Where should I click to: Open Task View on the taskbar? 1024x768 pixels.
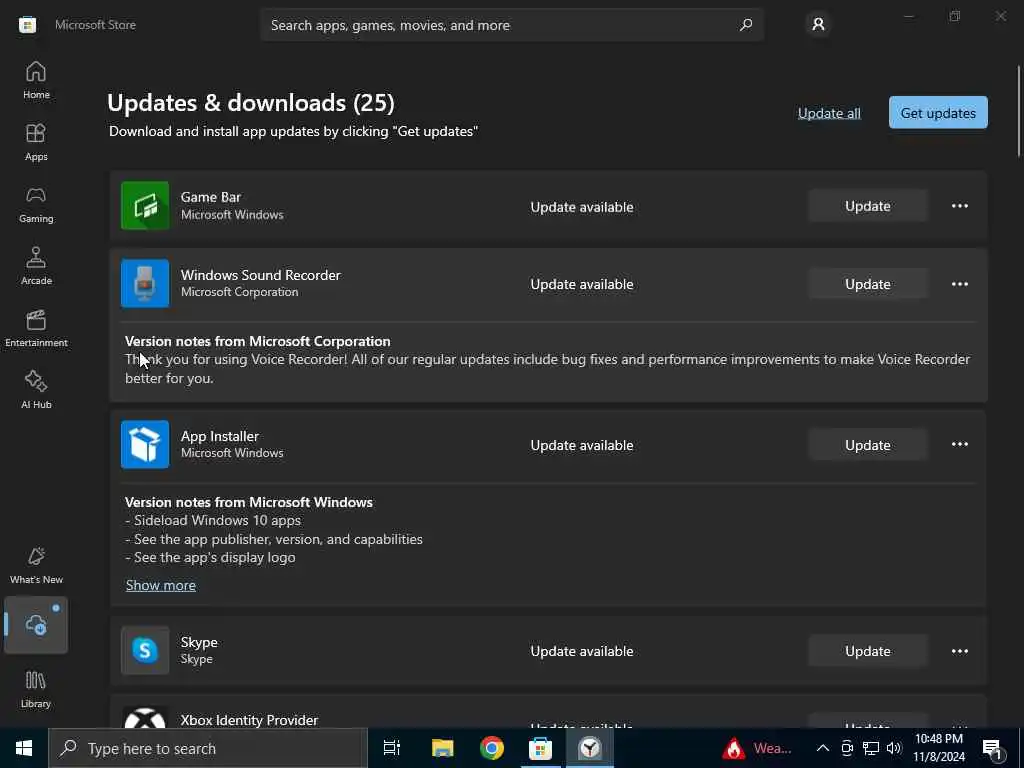click(x=392, y=748)
